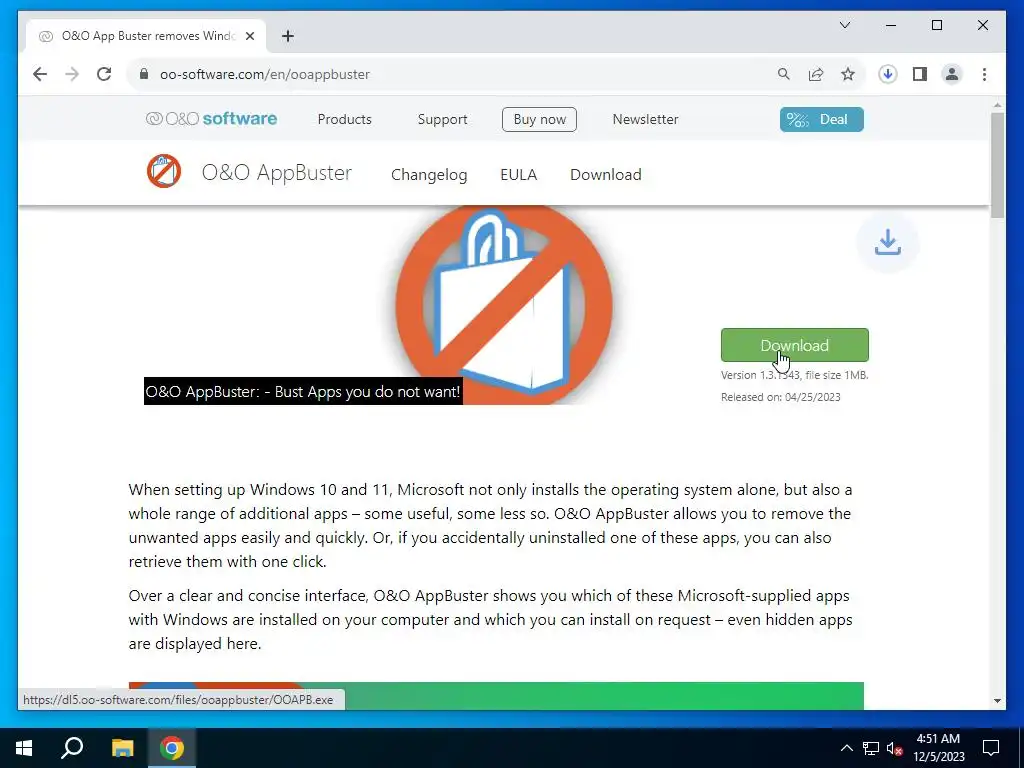1024x768 pixels.
Task: Click the O&O AppBuster title
Action: pos(277,172)
